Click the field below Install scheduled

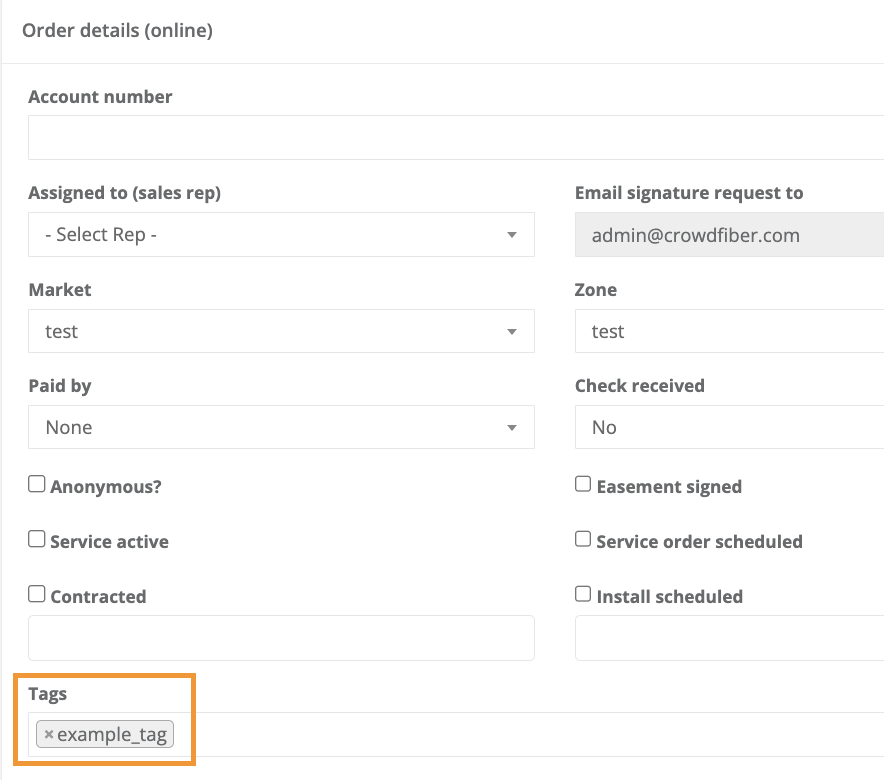tap(728, 638)
